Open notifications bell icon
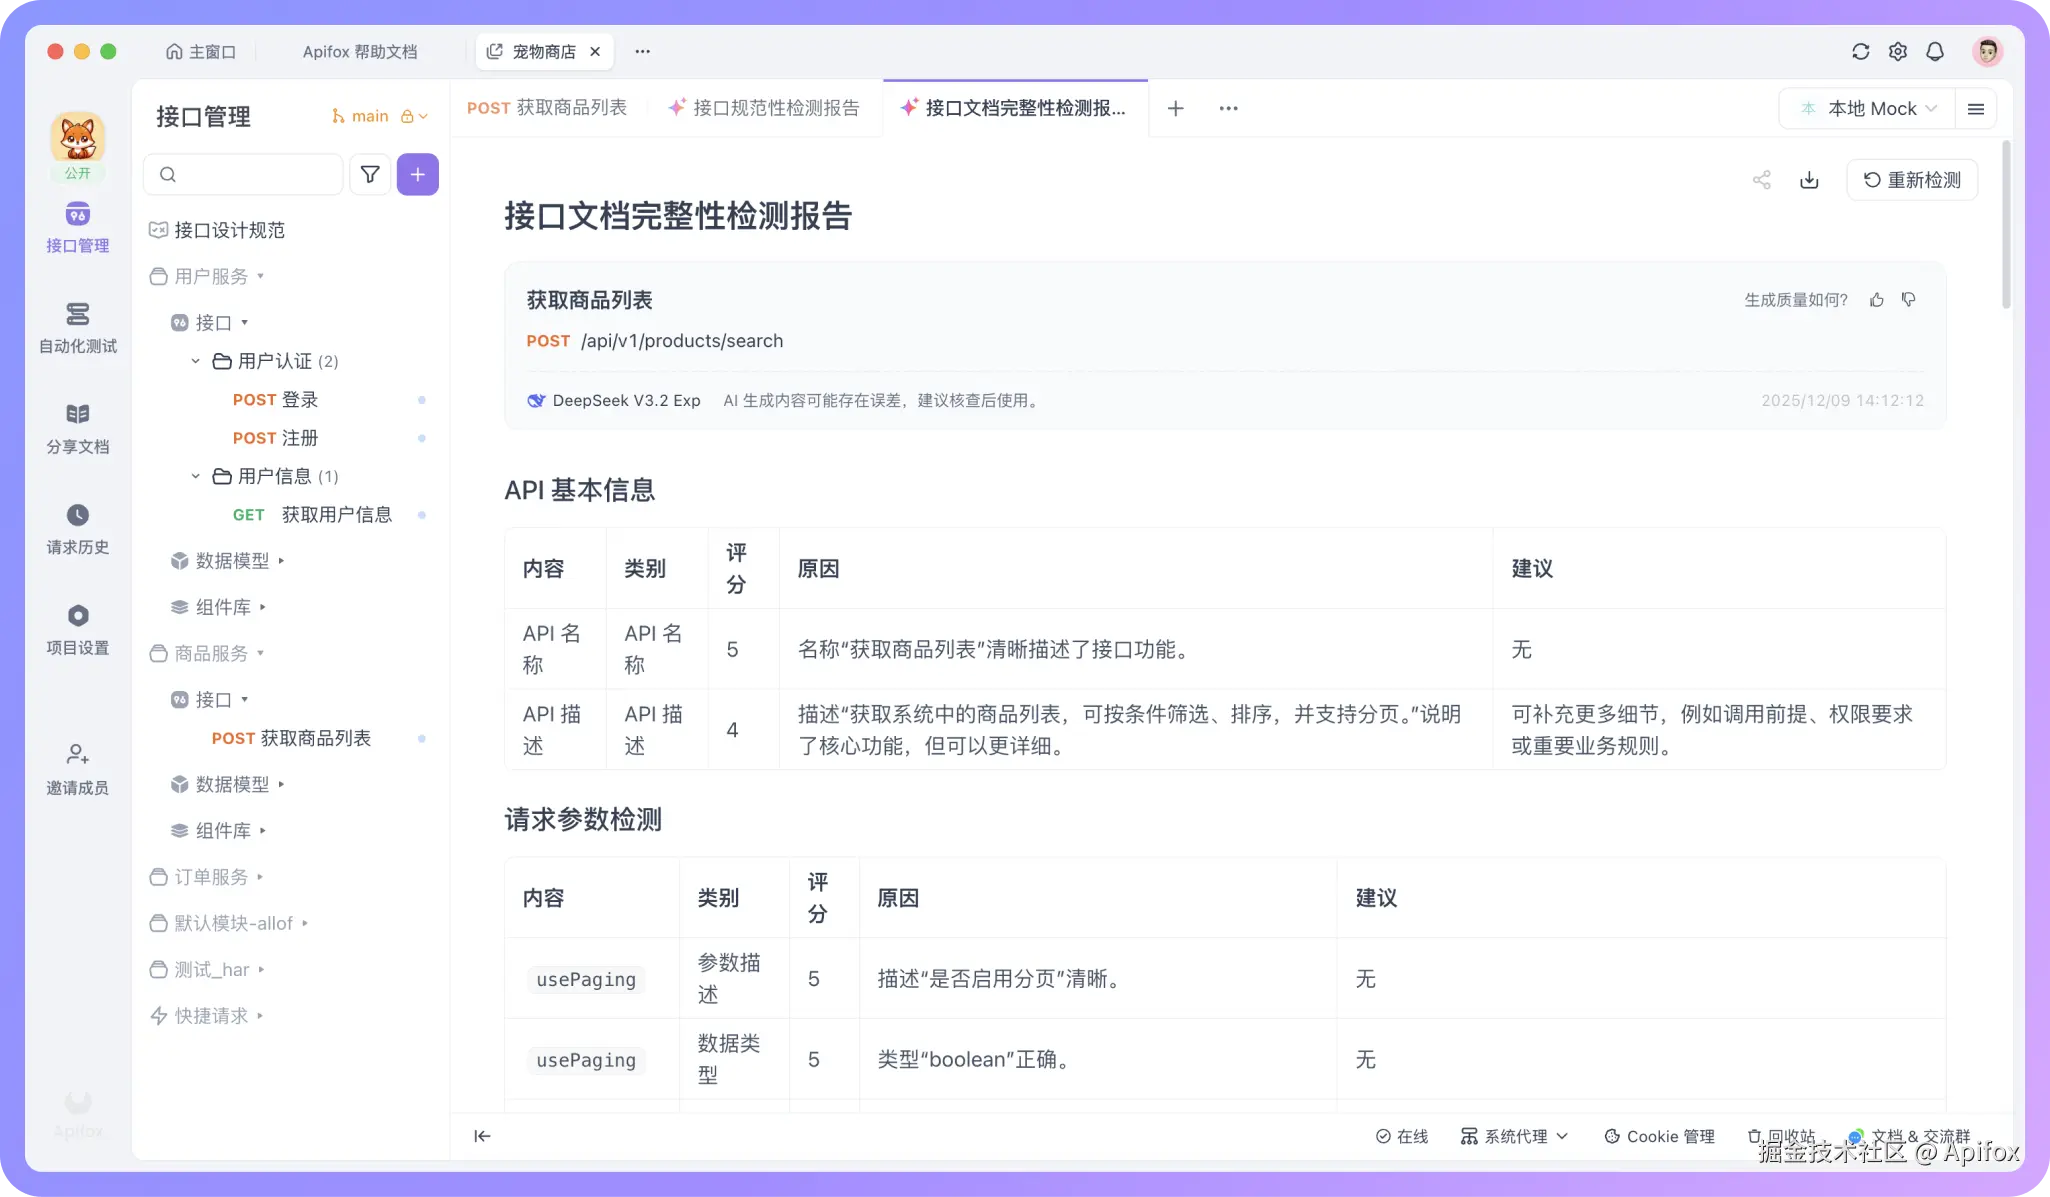 [1935, 52]
